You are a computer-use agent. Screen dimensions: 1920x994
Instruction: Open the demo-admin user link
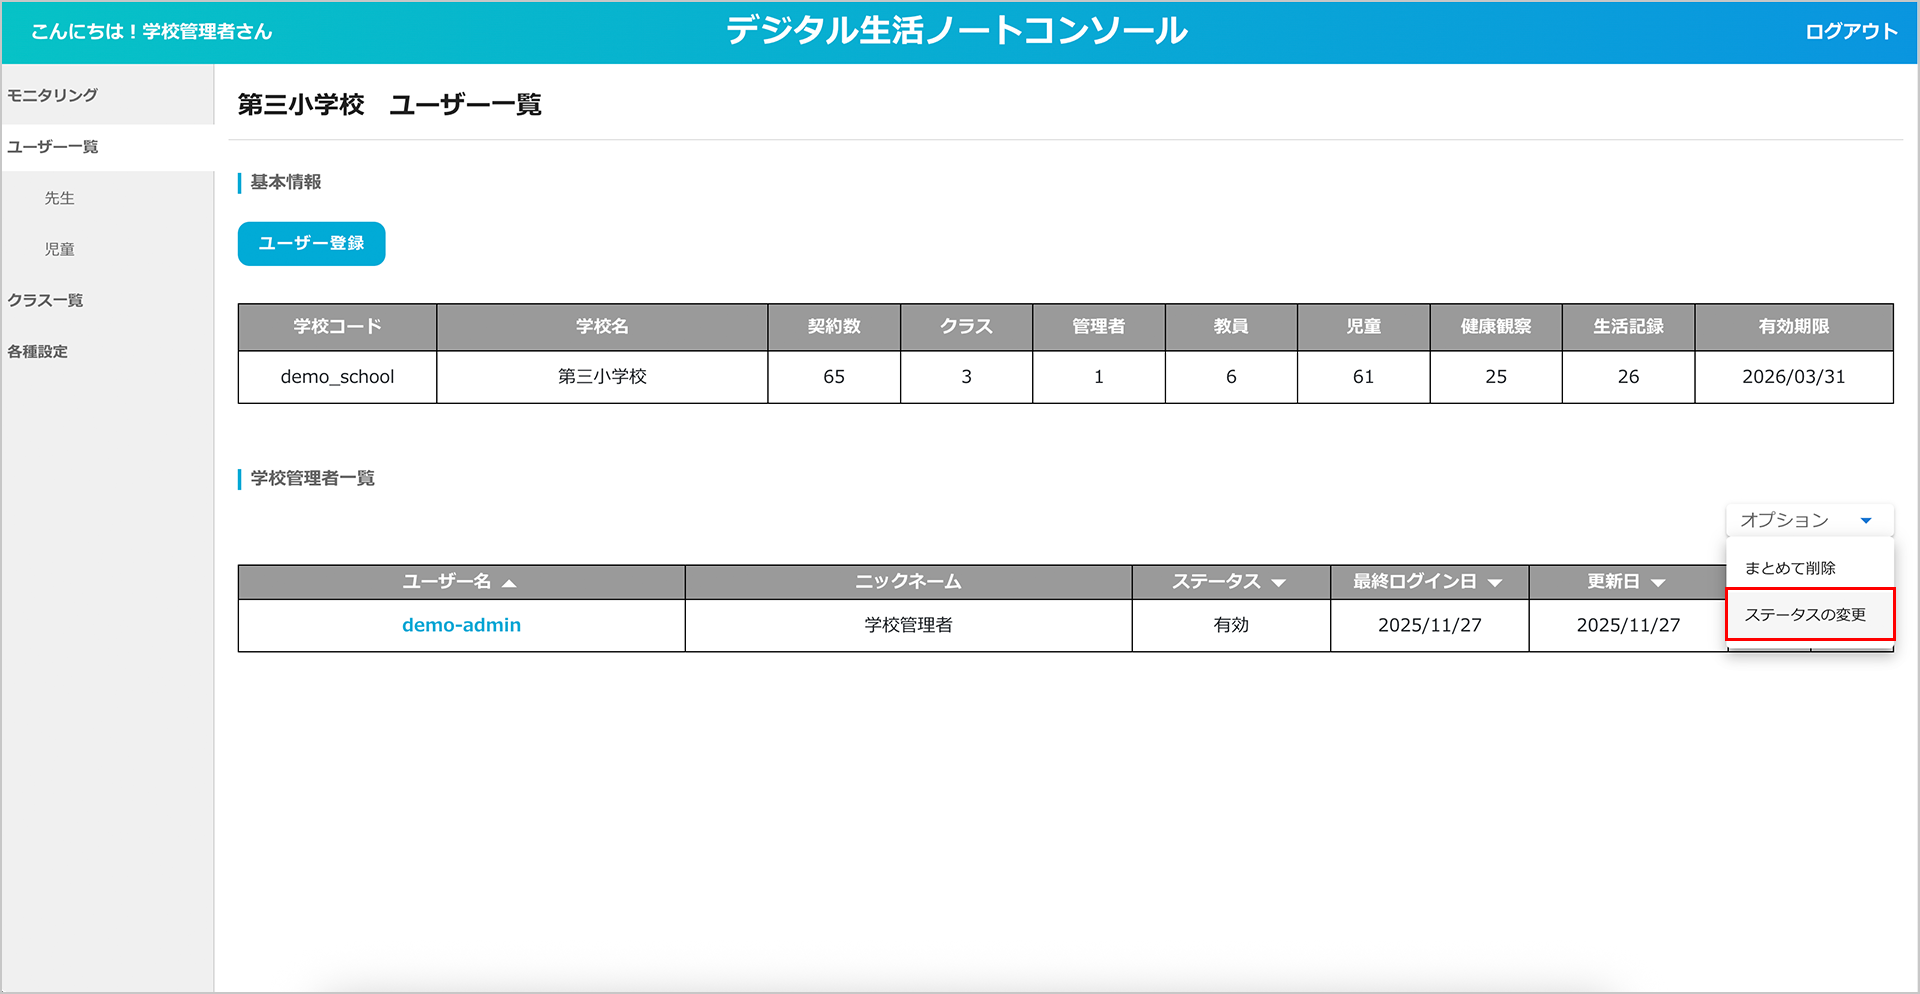(461, 625)
